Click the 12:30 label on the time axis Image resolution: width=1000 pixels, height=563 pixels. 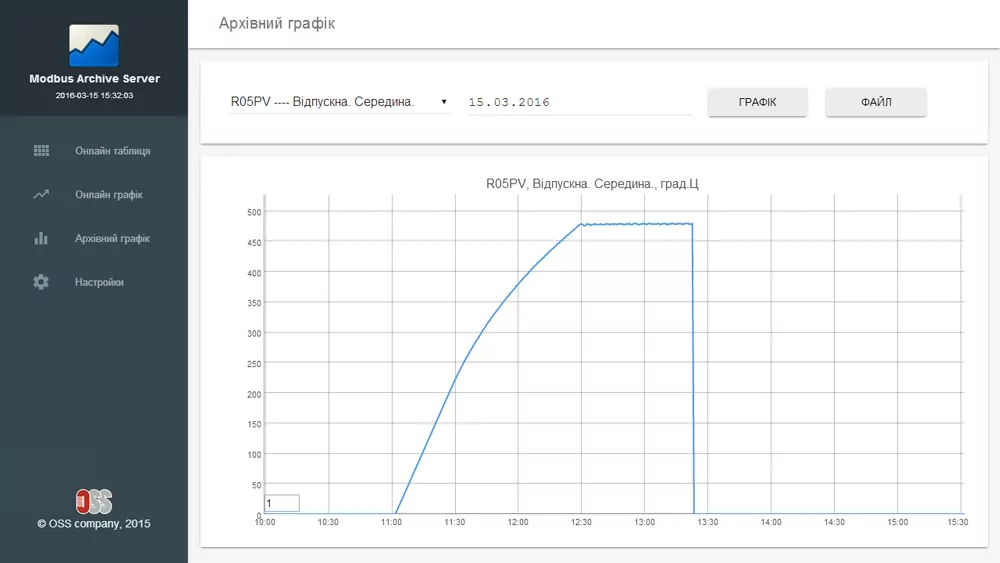point(581,522)
